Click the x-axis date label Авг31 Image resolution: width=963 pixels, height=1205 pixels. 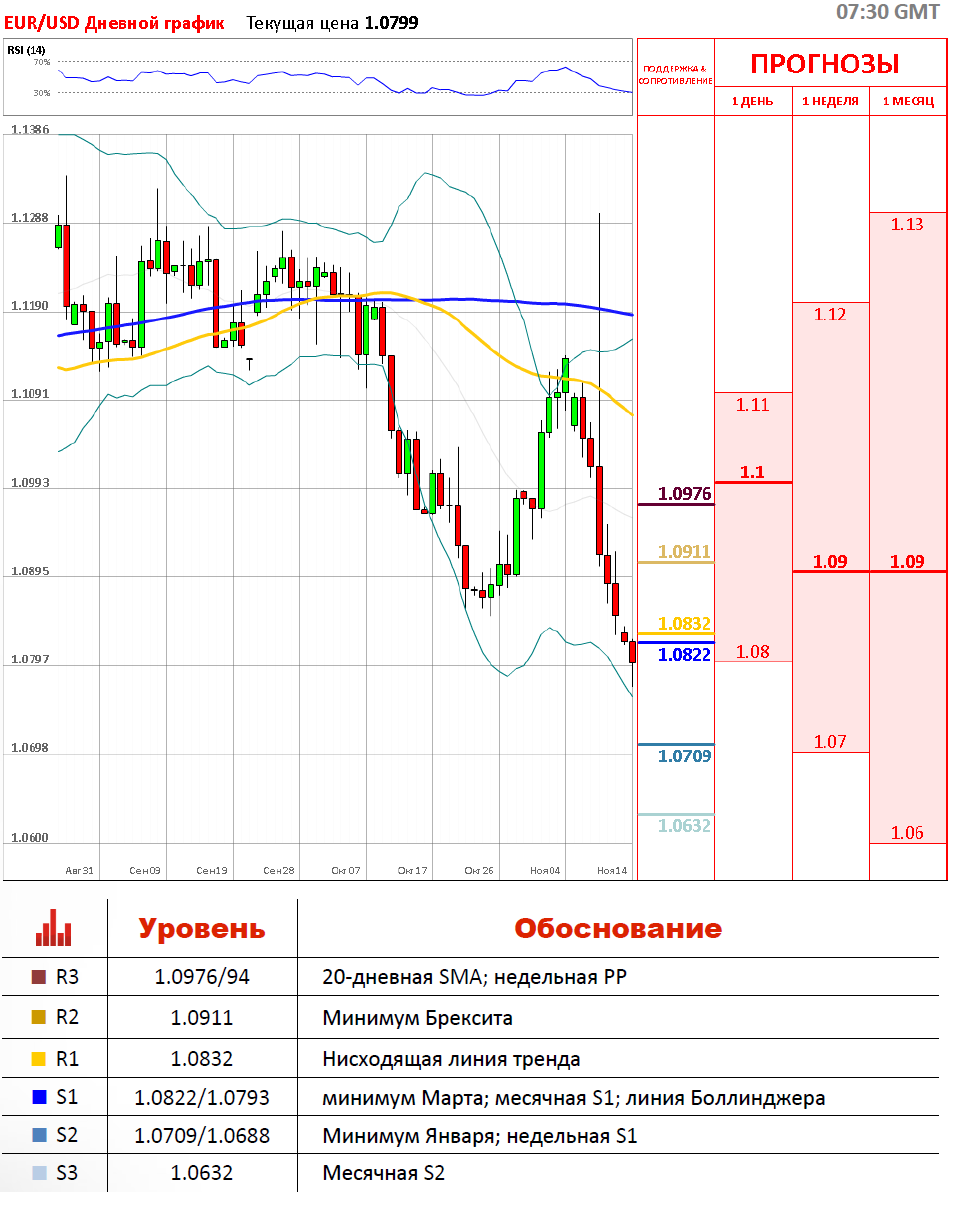click(79, 871)
